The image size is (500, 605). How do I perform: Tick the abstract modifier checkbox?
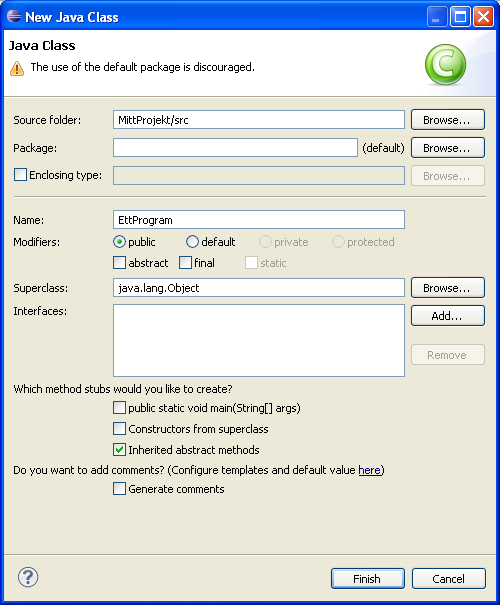(119, 263)
